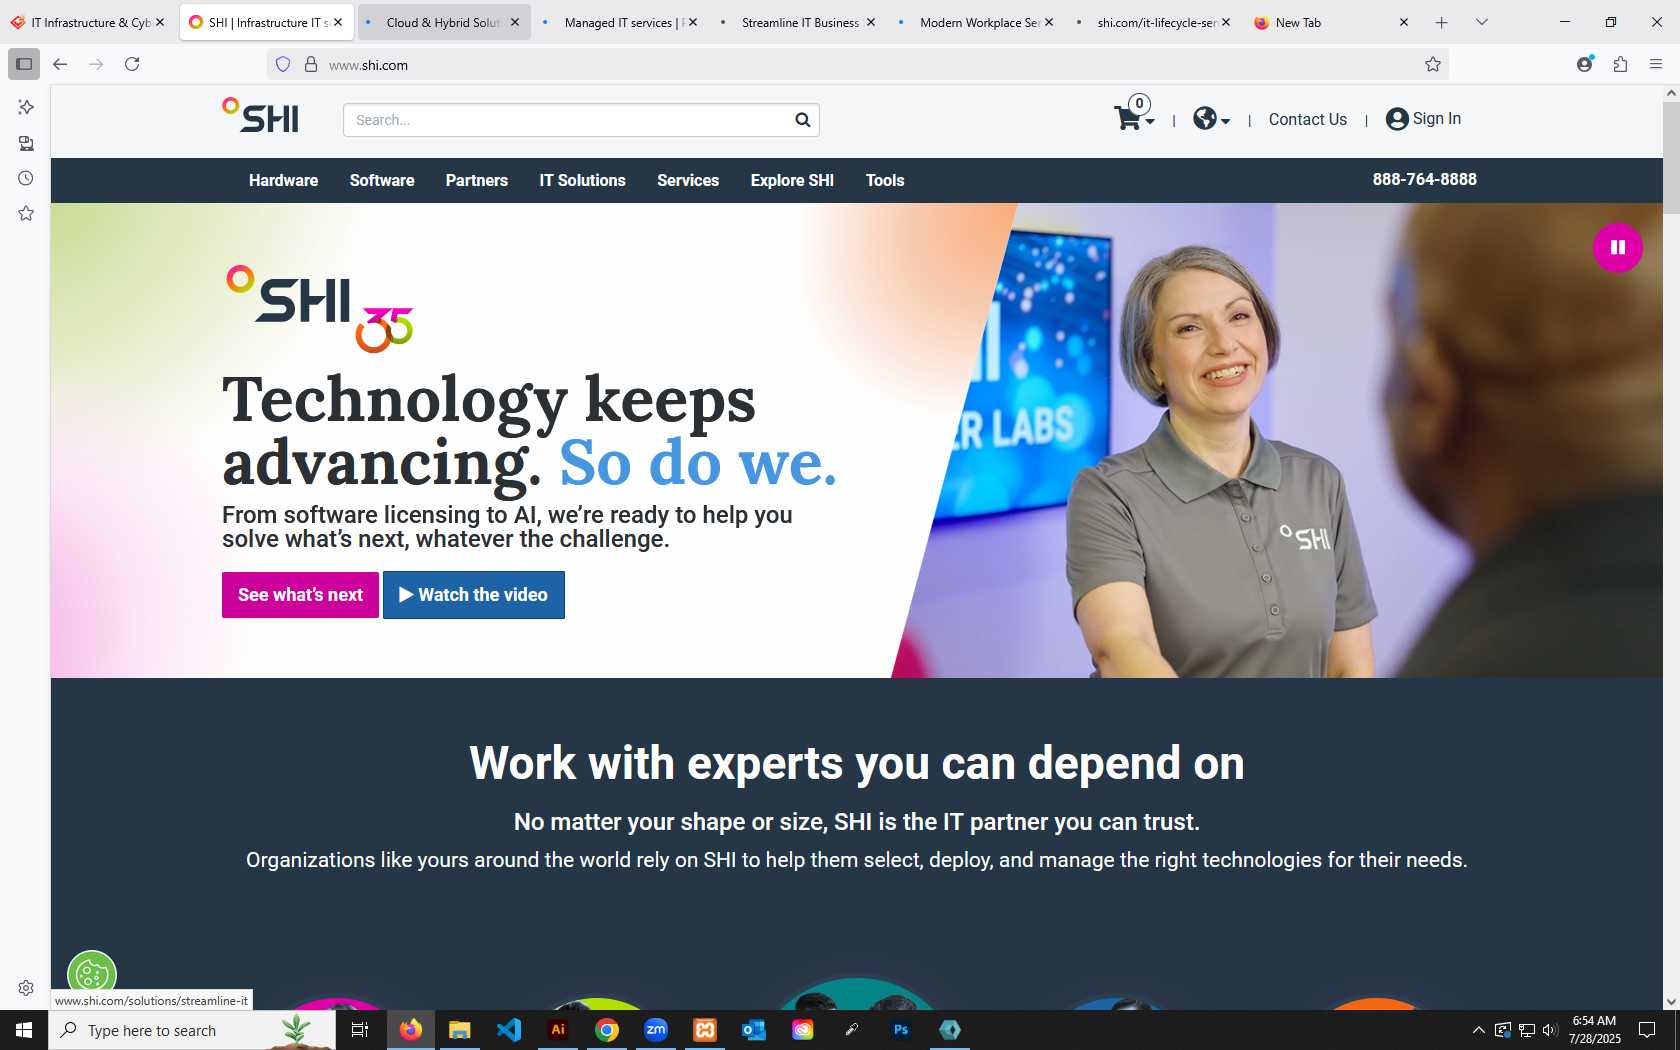Open Zoom from taskbar
This screenshot has height=1050, width=1680.
point(656,1030)
